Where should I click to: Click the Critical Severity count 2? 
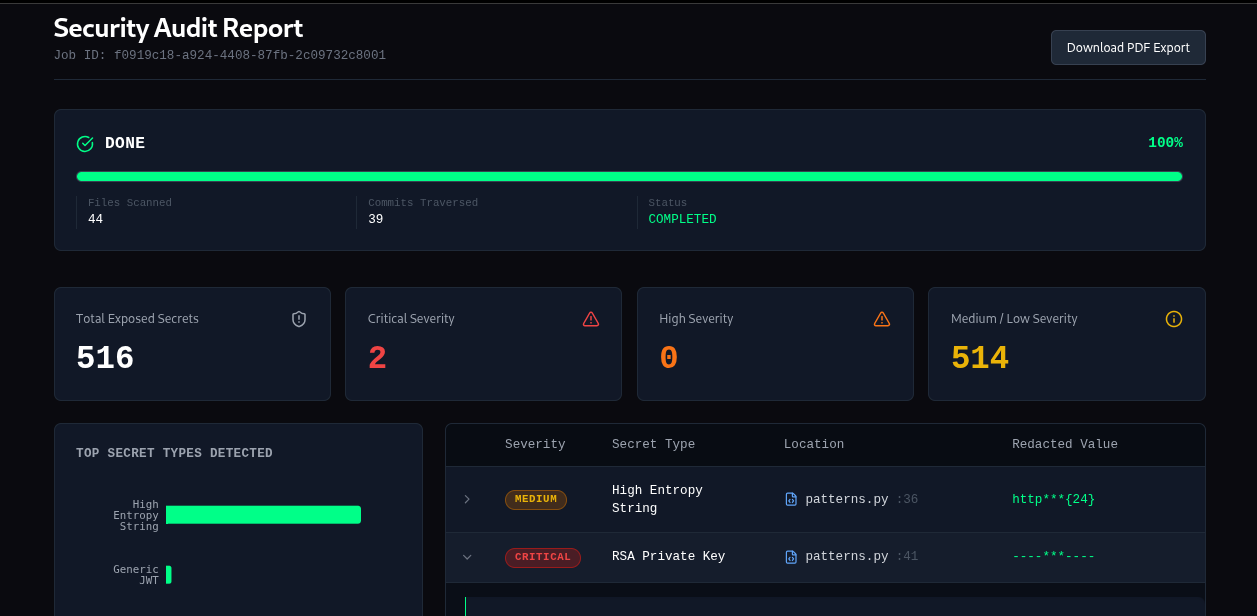tap(377, 358)
